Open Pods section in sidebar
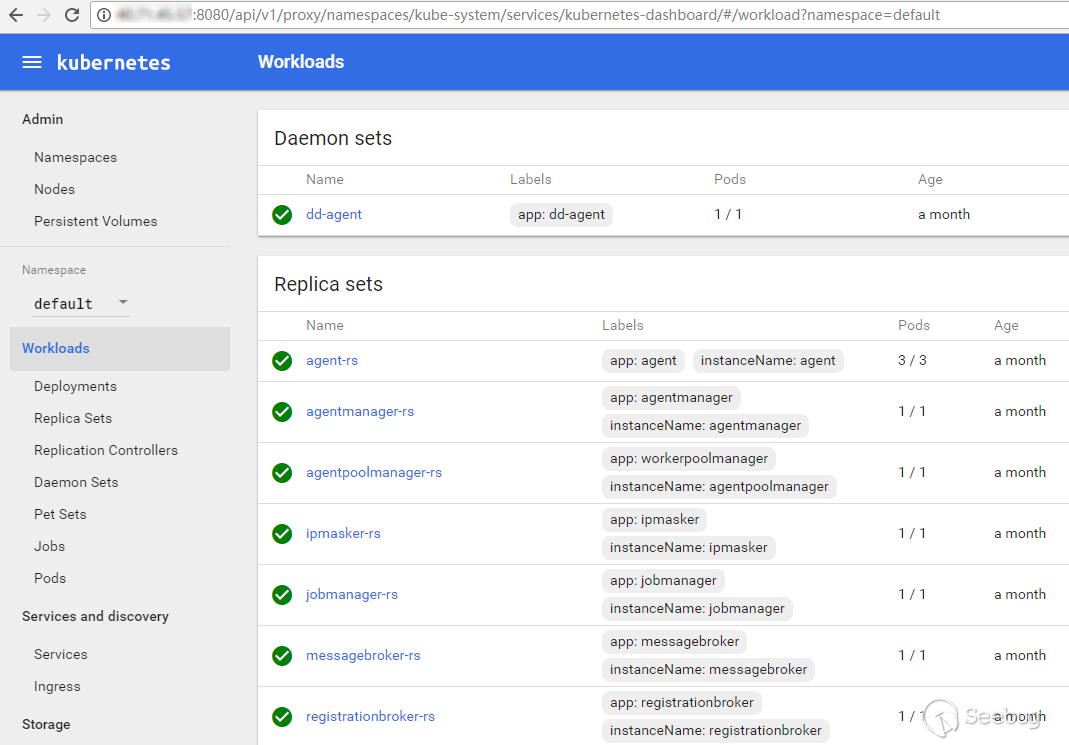The height and width of the screenshot is (745, 1069). tap(50, 578)
